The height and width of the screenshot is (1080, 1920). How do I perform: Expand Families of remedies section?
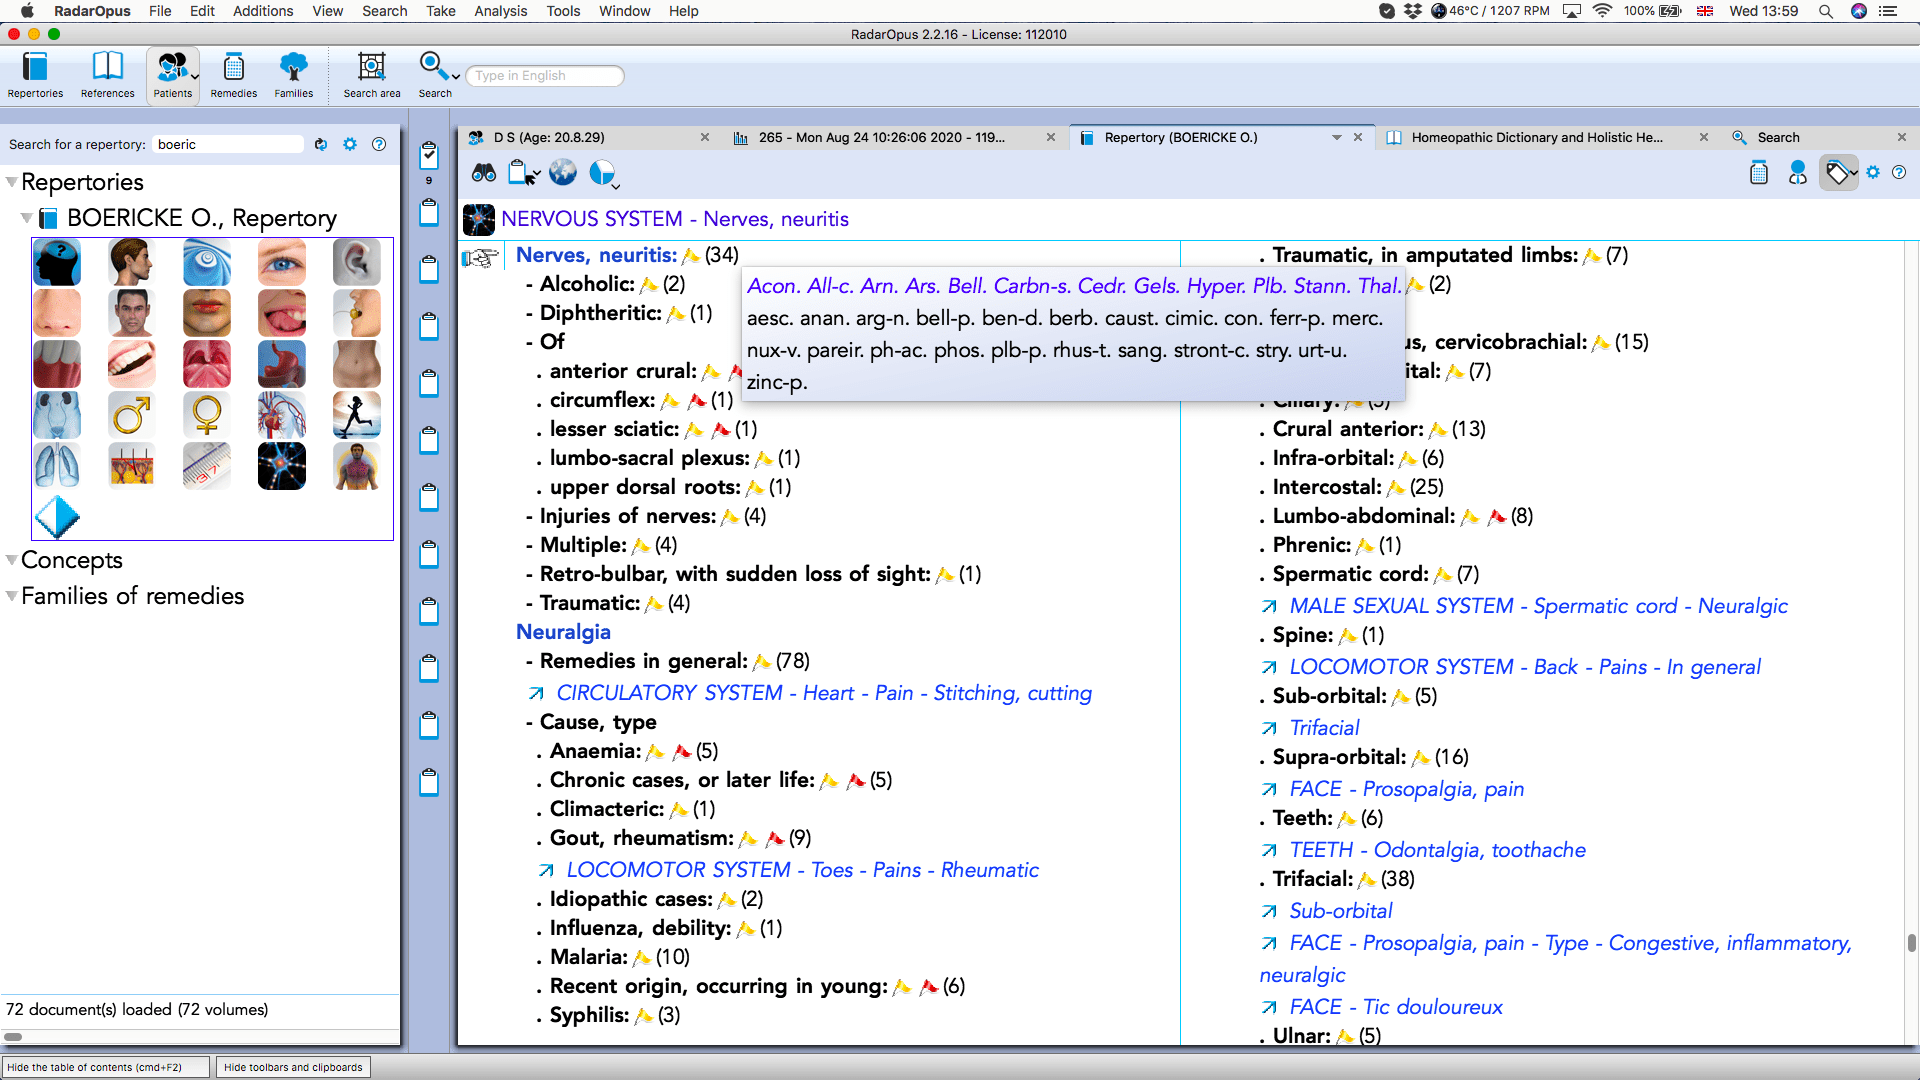12,596
